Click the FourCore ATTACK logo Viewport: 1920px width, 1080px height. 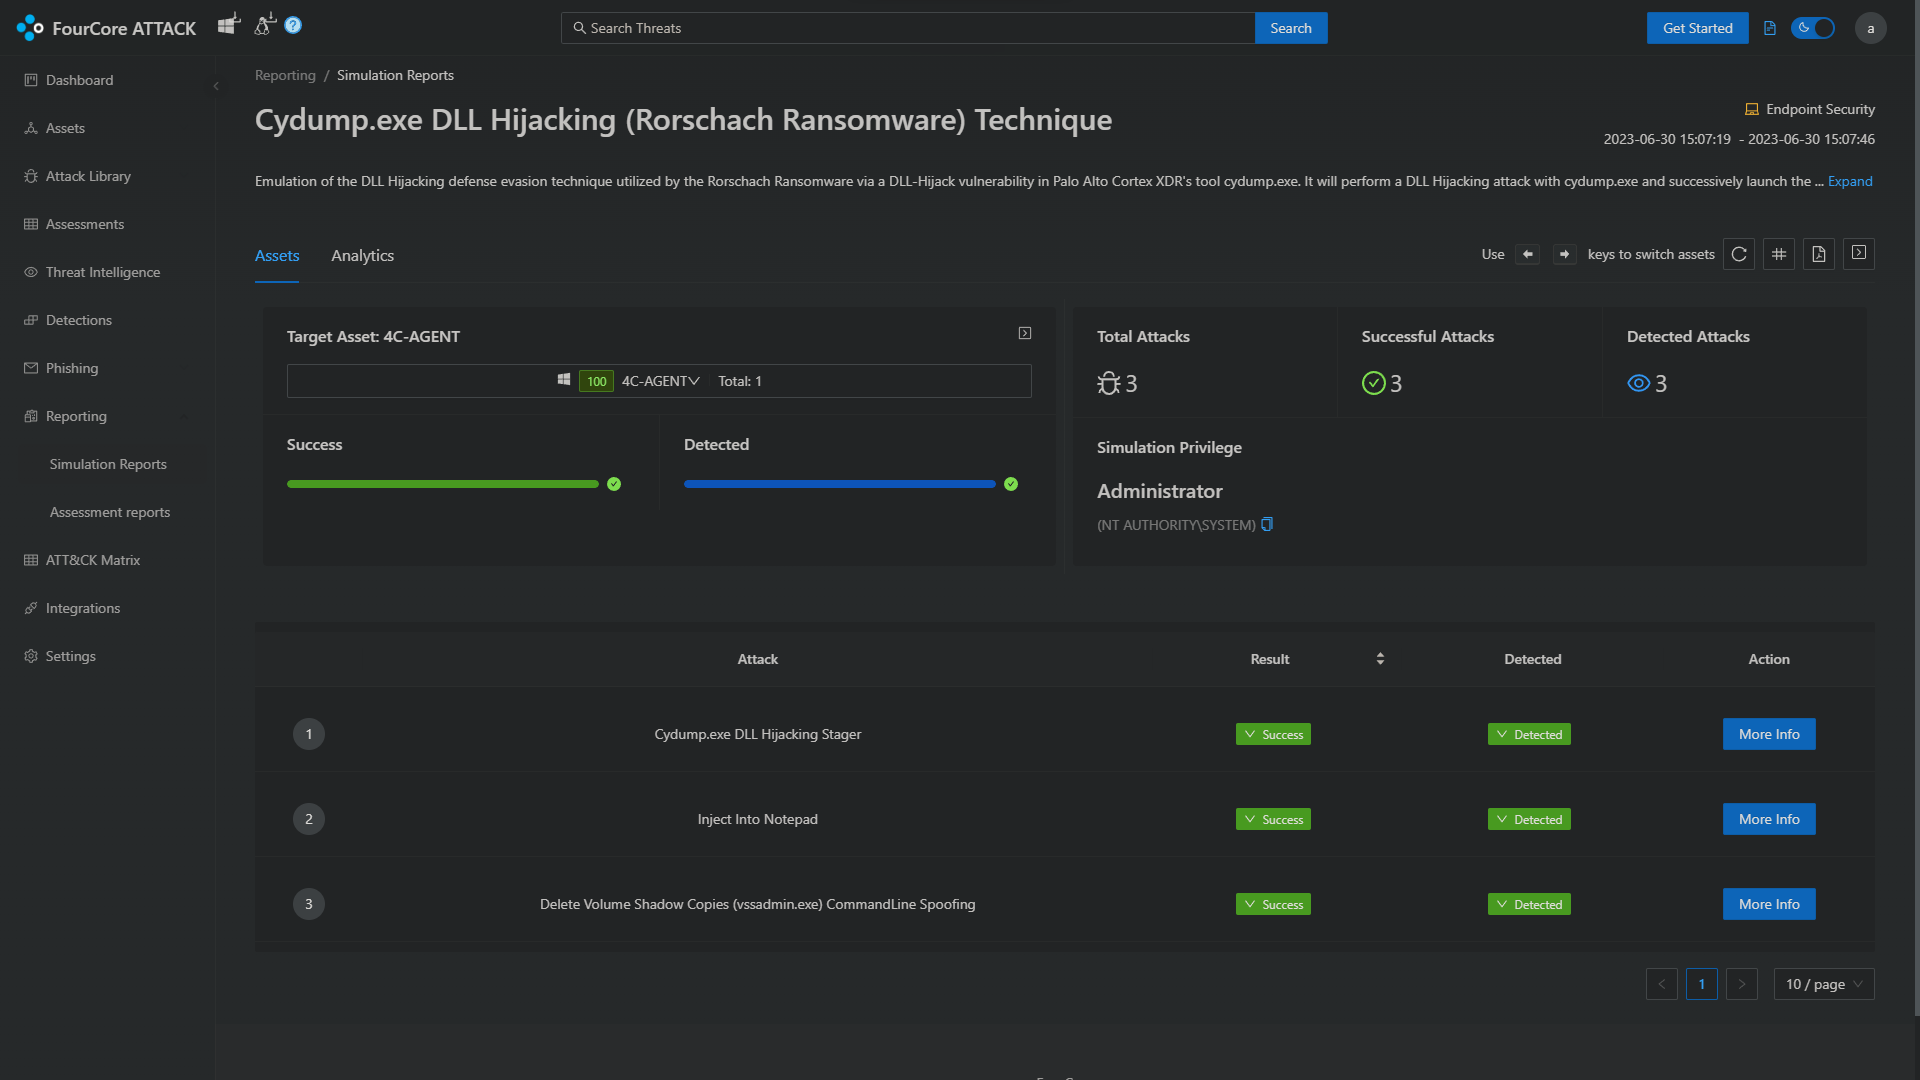(107, 28)
